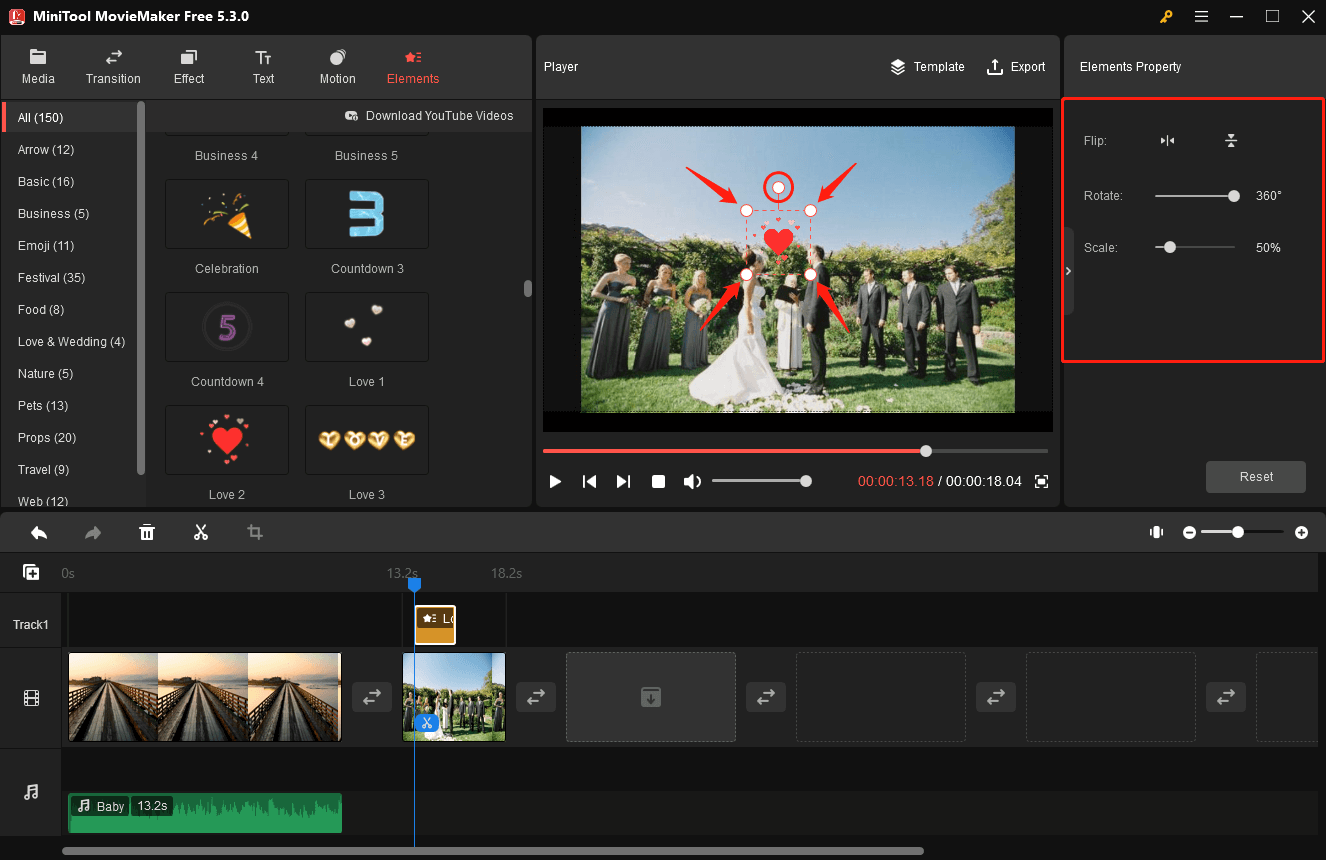The width and height of the screenshot is (1326, 860).
Task: Open the Template library
Action: click(x=927, y=67)
